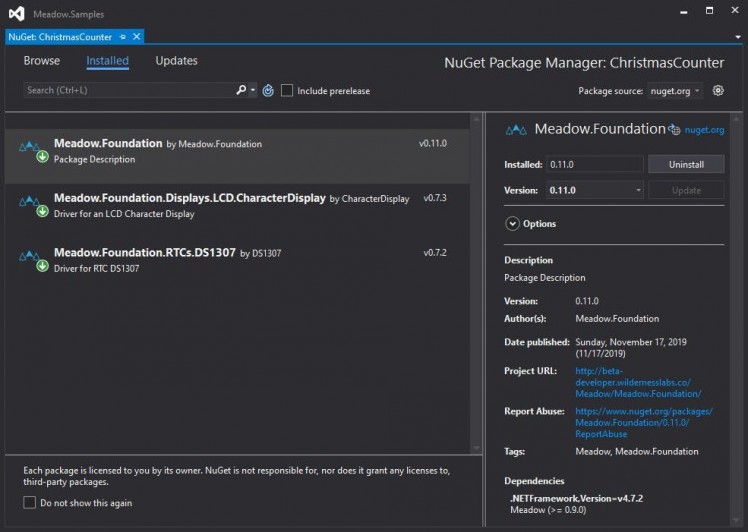This screenshot has height=532, width=748.
Task: Check the Do not show this again box
Action: (30, 503)
